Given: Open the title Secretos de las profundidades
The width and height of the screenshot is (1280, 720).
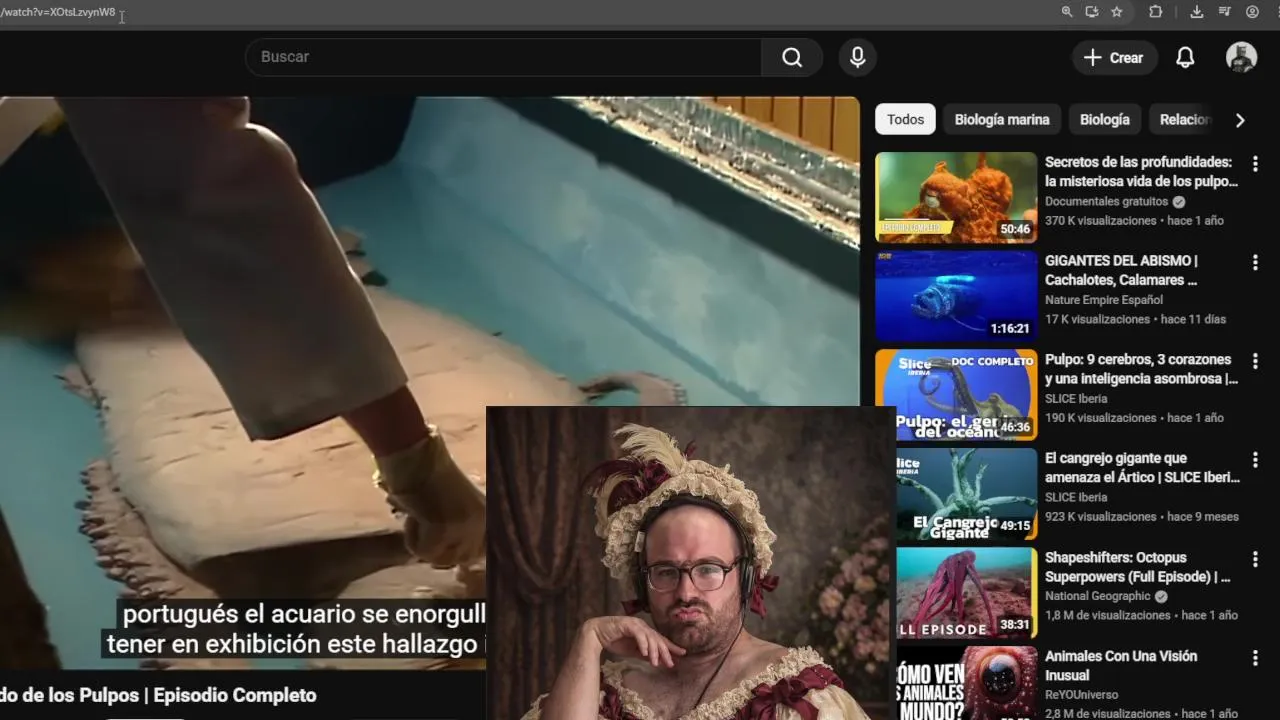Looking at the screenshot, I should (x=1141, y=171).
